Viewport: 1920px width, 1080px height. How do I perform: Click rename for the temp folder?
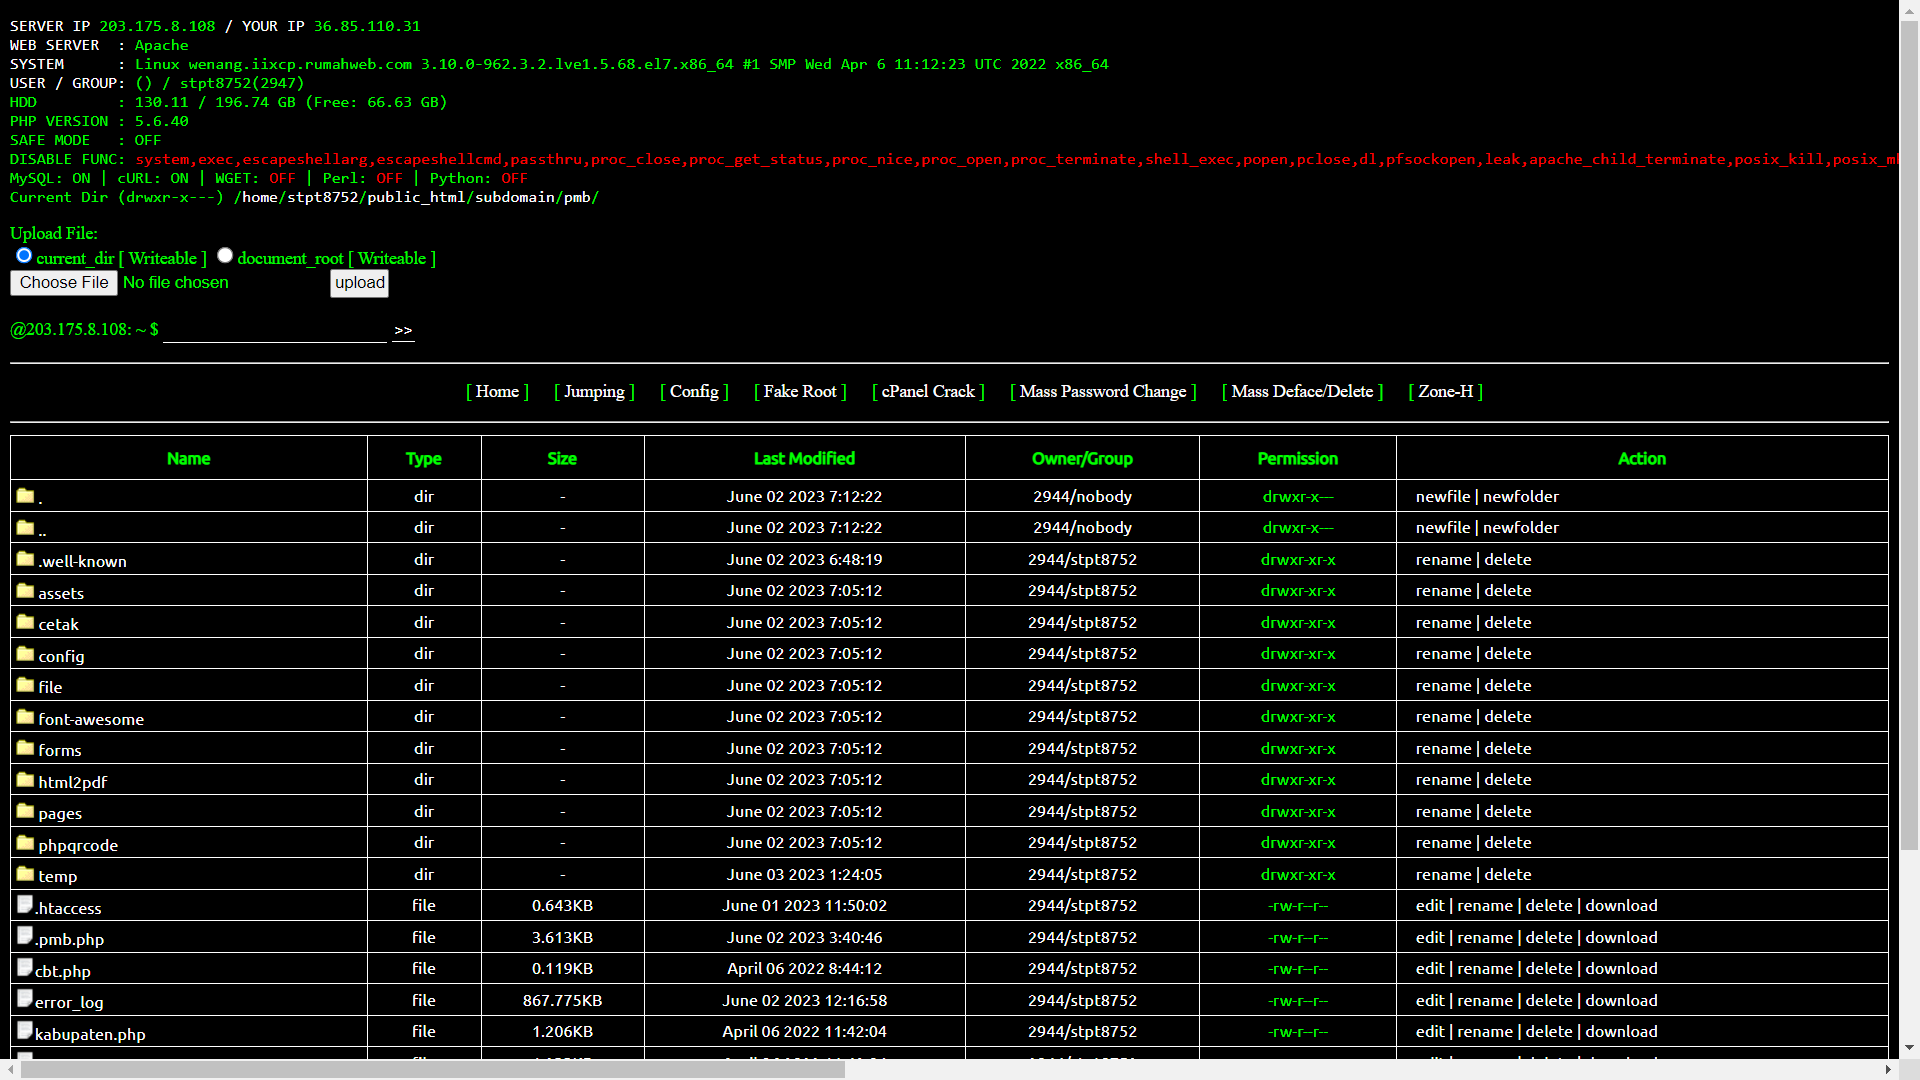(1443, 875)
